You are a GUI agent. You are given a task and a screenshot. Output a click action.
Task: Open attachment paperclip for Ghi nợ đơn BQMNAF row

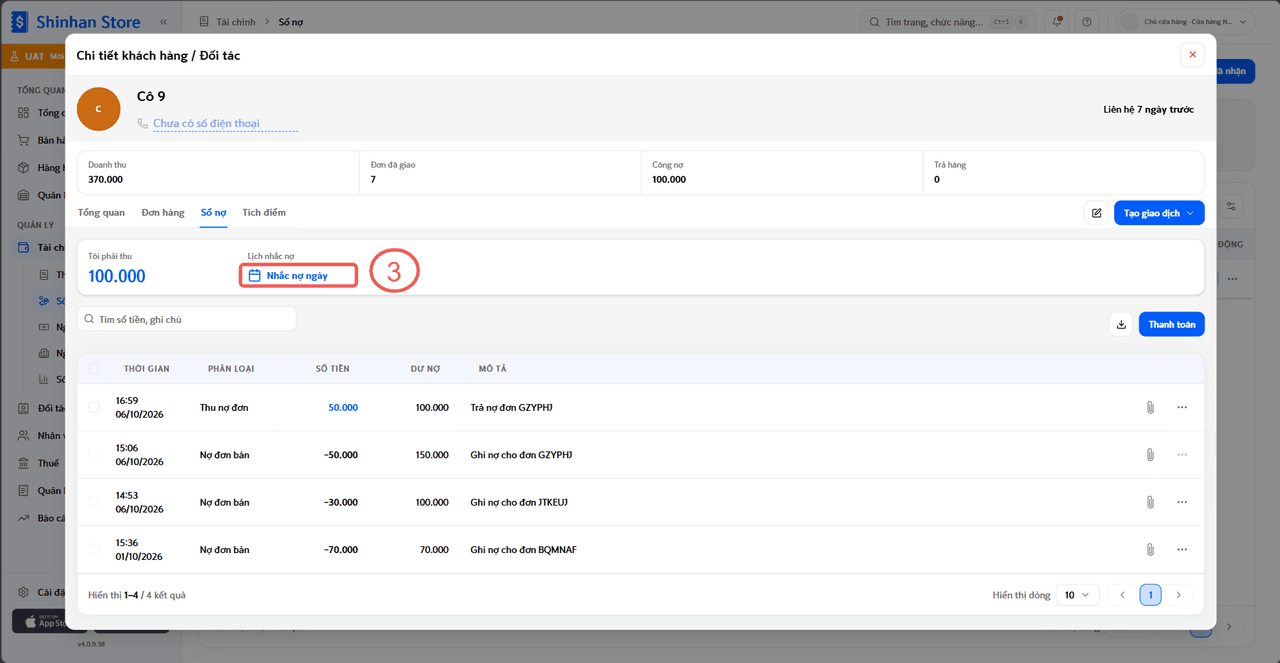pos(1150,550)
